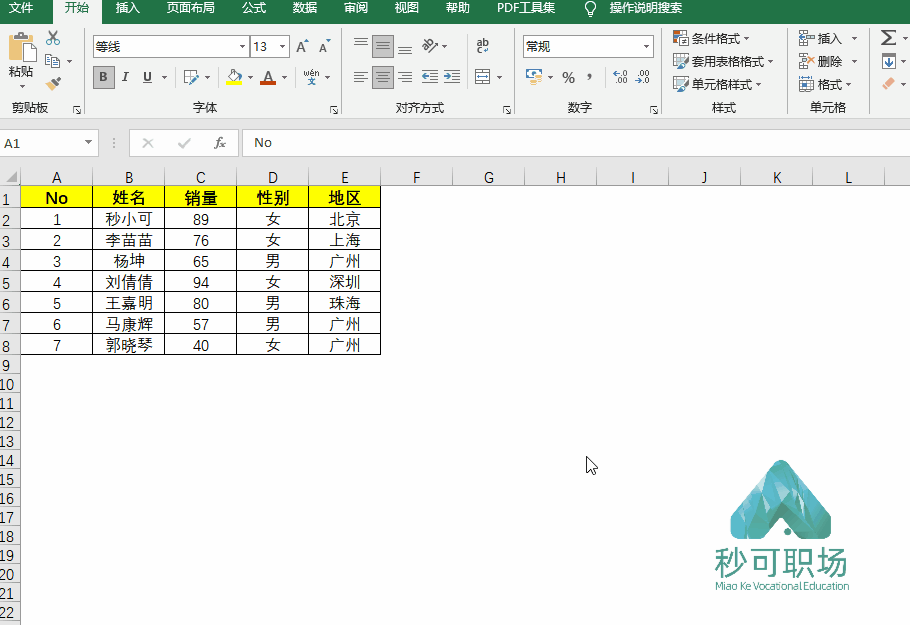910x625 pixels.
Task: Select cell containing 刘倩倩
Action: coord(129,282)
